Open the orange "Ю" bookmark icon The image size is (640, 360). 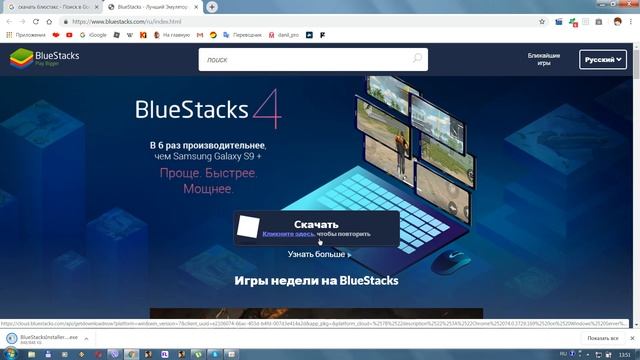(143, 35)
